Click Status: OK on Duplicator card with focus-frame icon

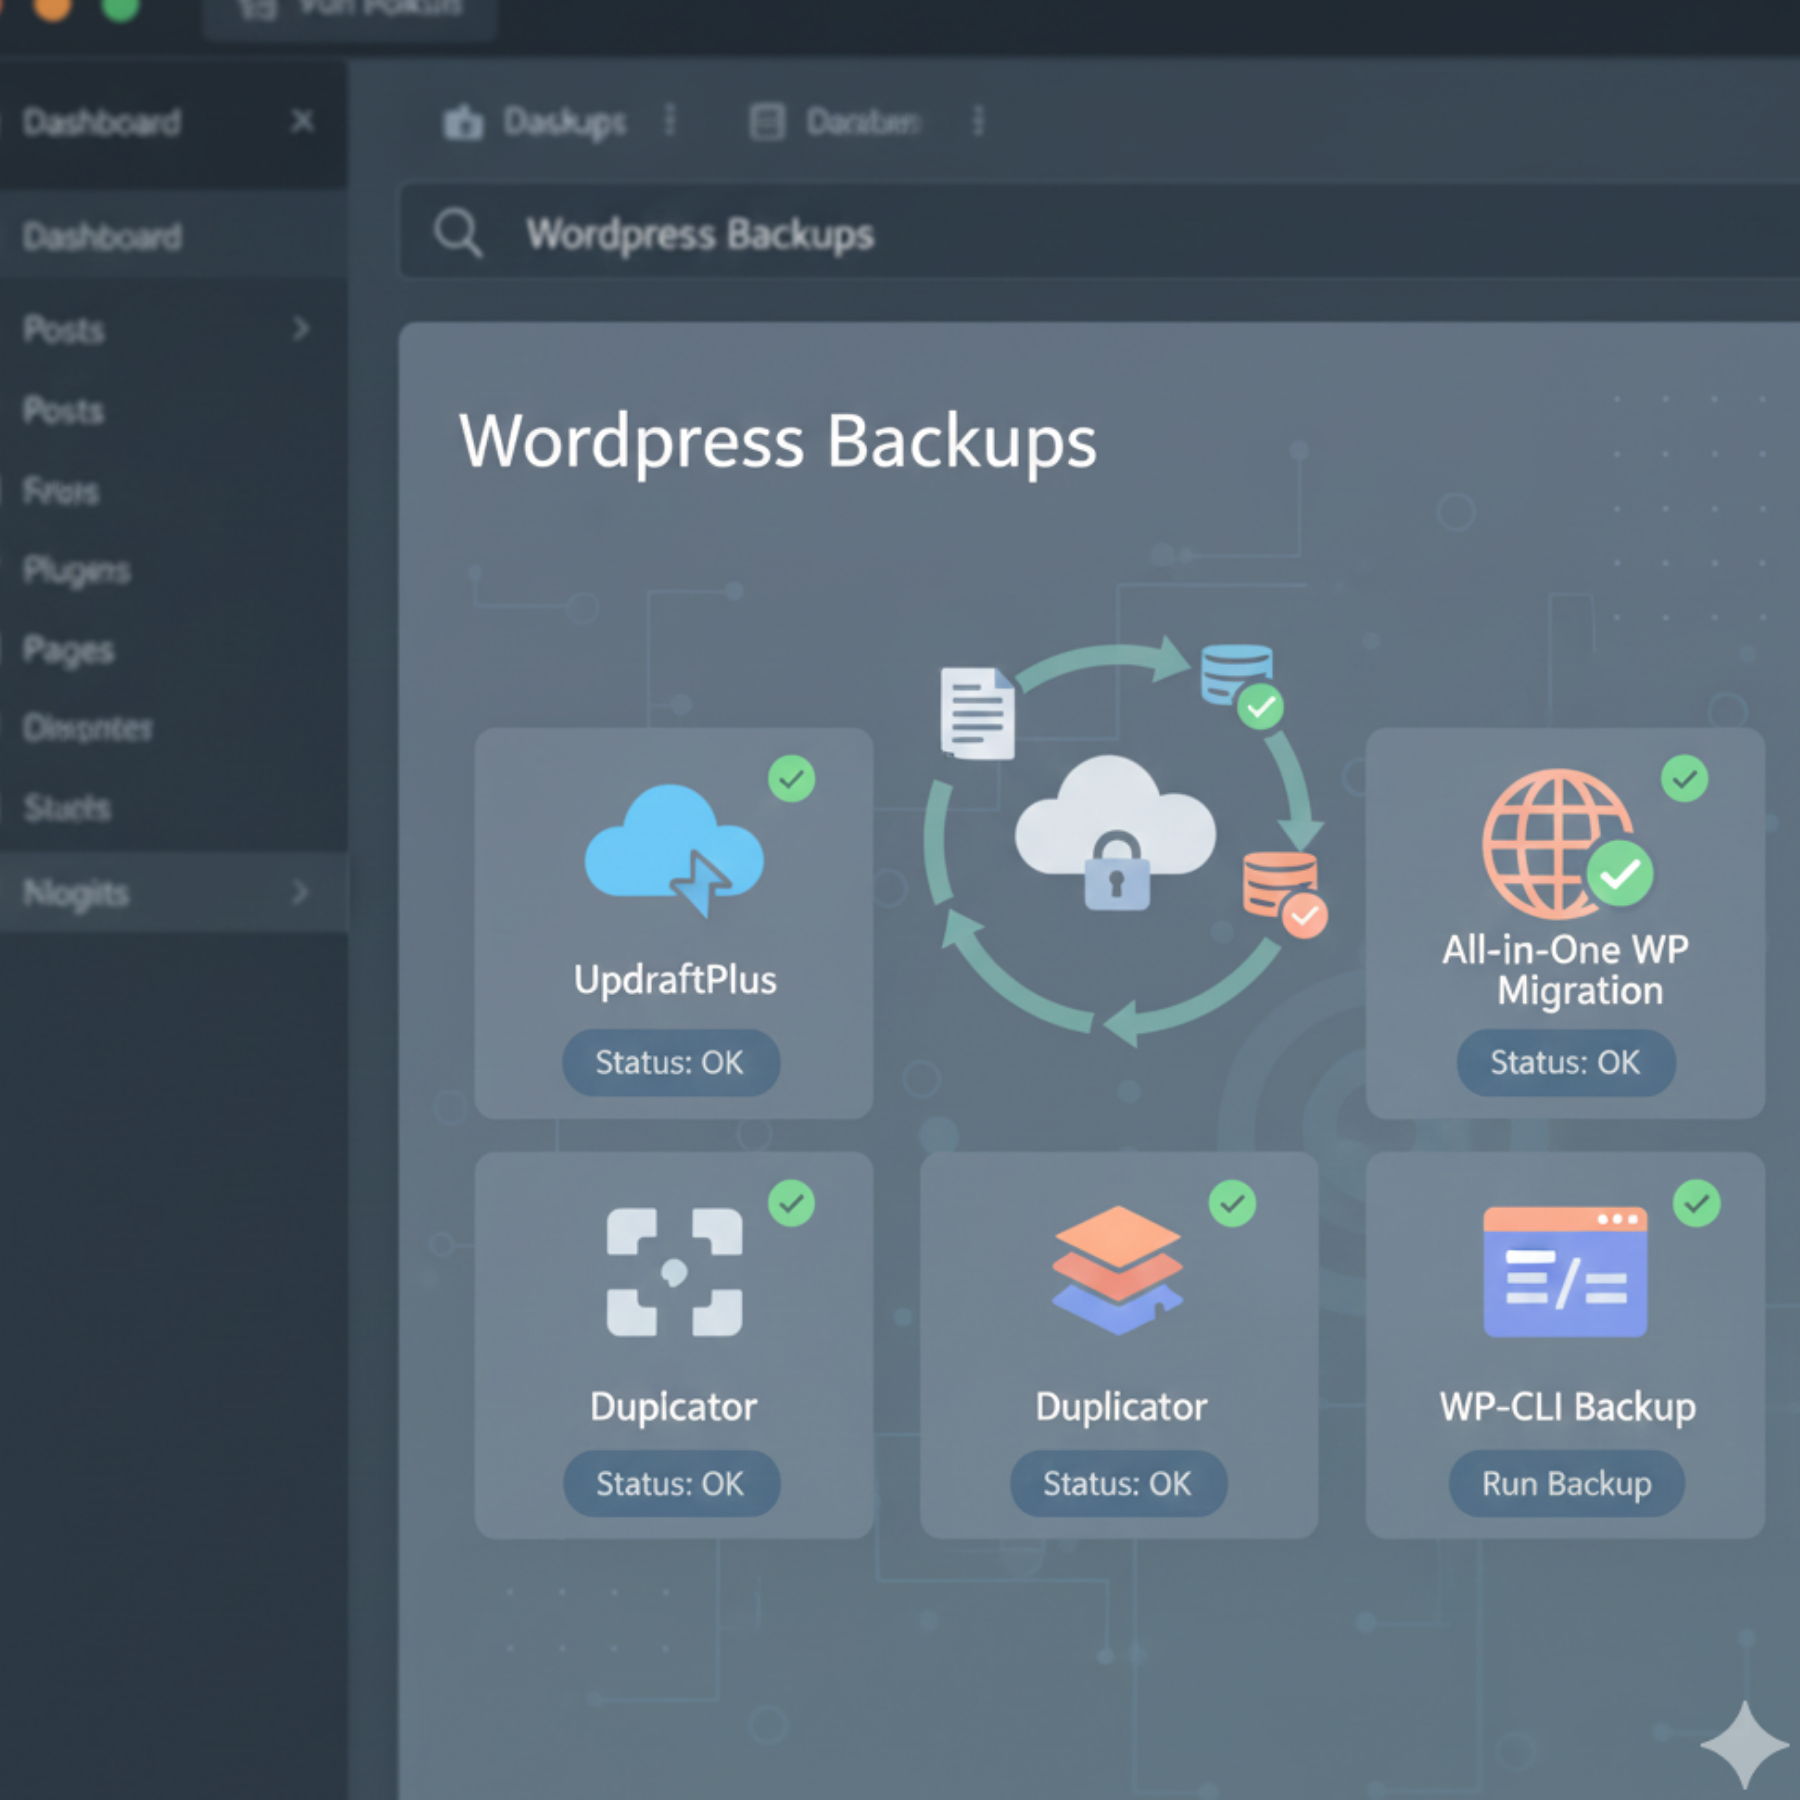[670, 1484]
